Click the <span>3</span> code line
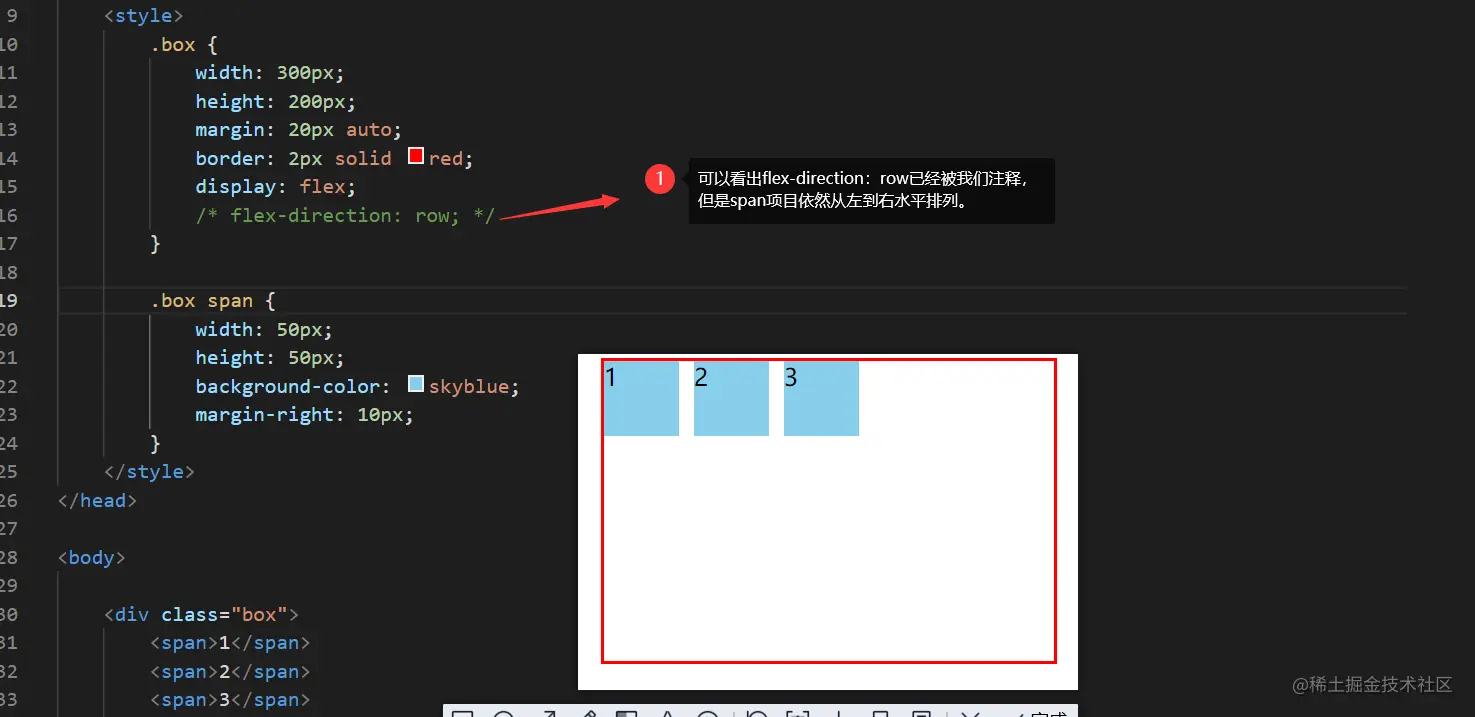This screenshot has height=717, width=1475. (230, 700)
